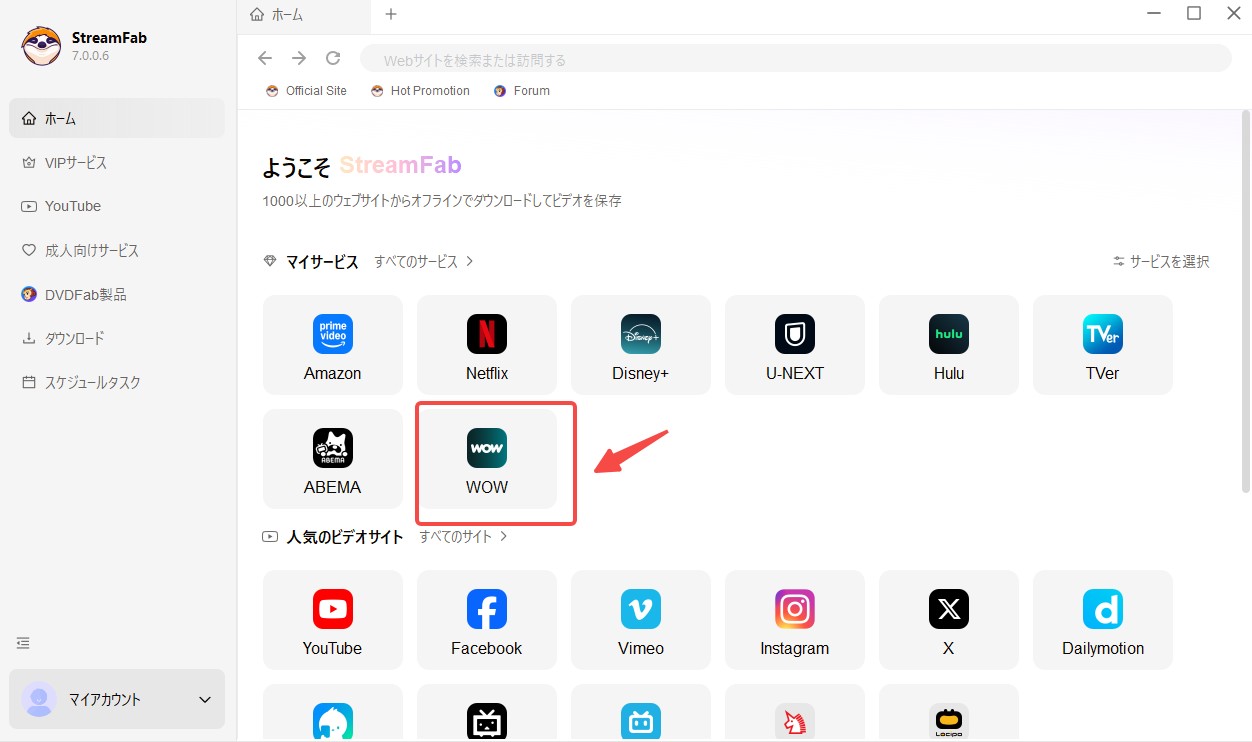
Task: Collapse the left sidebar panel
Action: click(23, 644)
